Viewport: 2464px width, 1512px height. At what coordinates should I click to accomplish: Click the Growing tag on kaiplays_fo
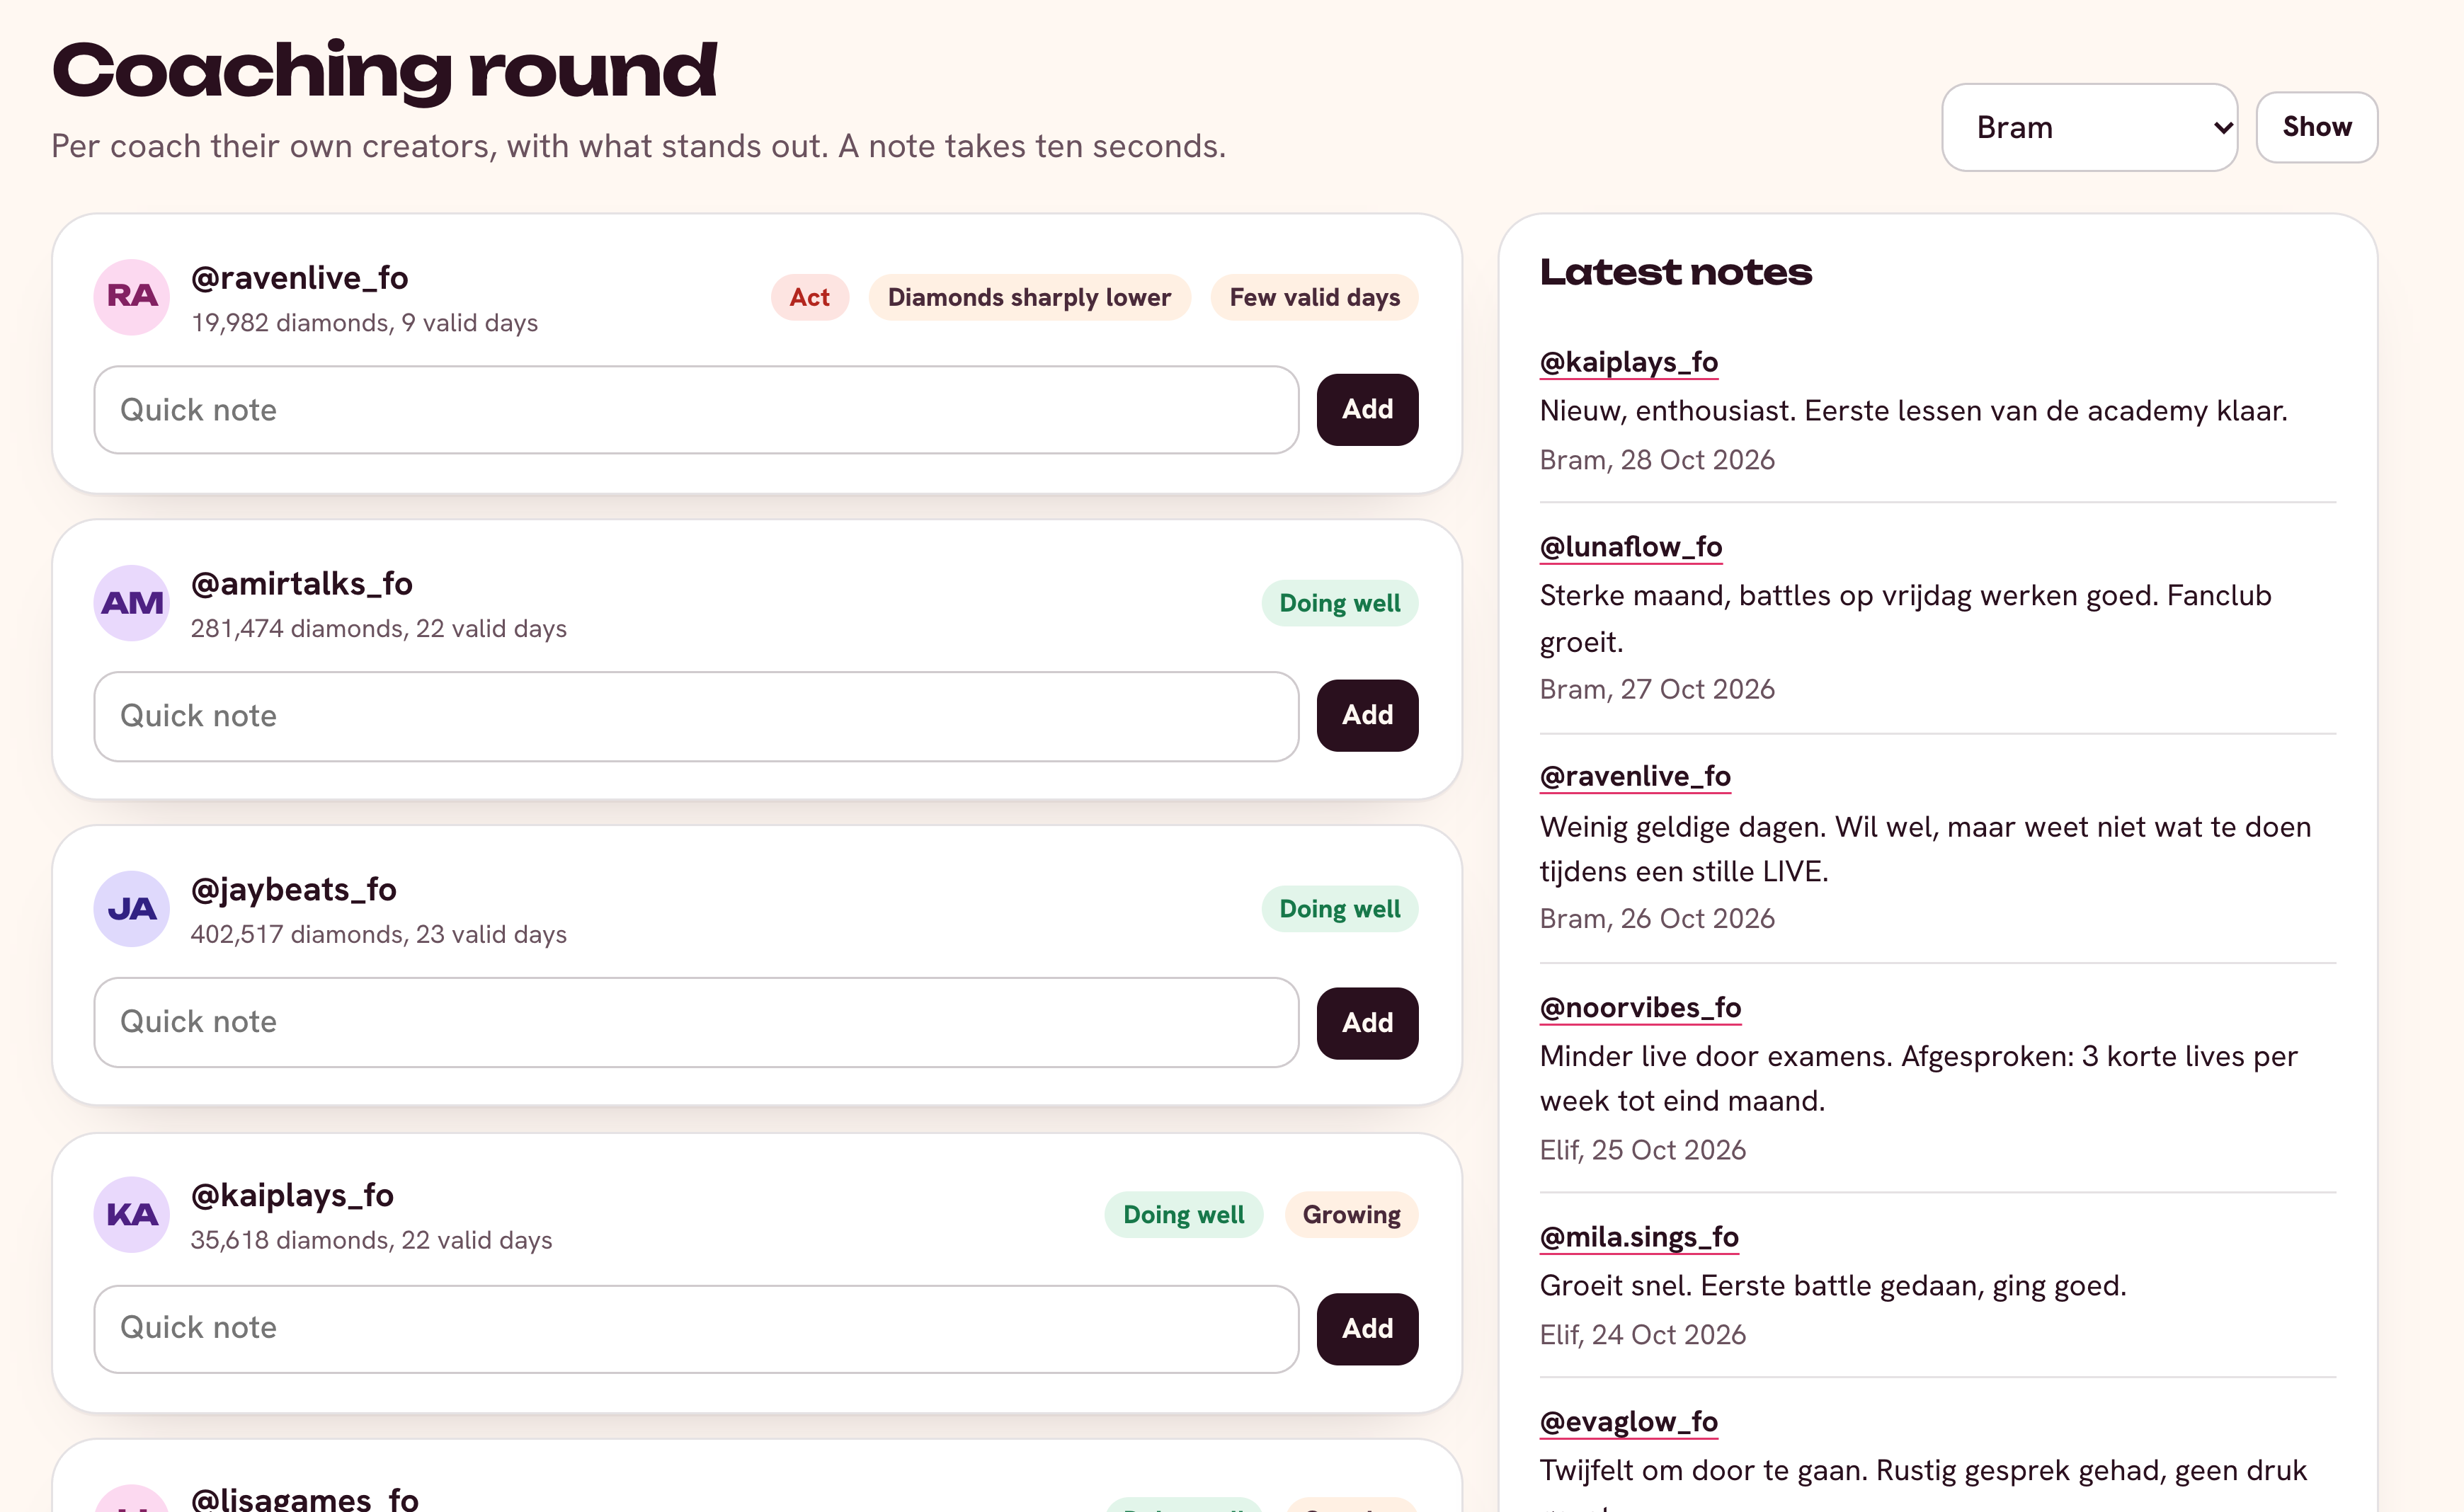[x=1351, y=1215]
